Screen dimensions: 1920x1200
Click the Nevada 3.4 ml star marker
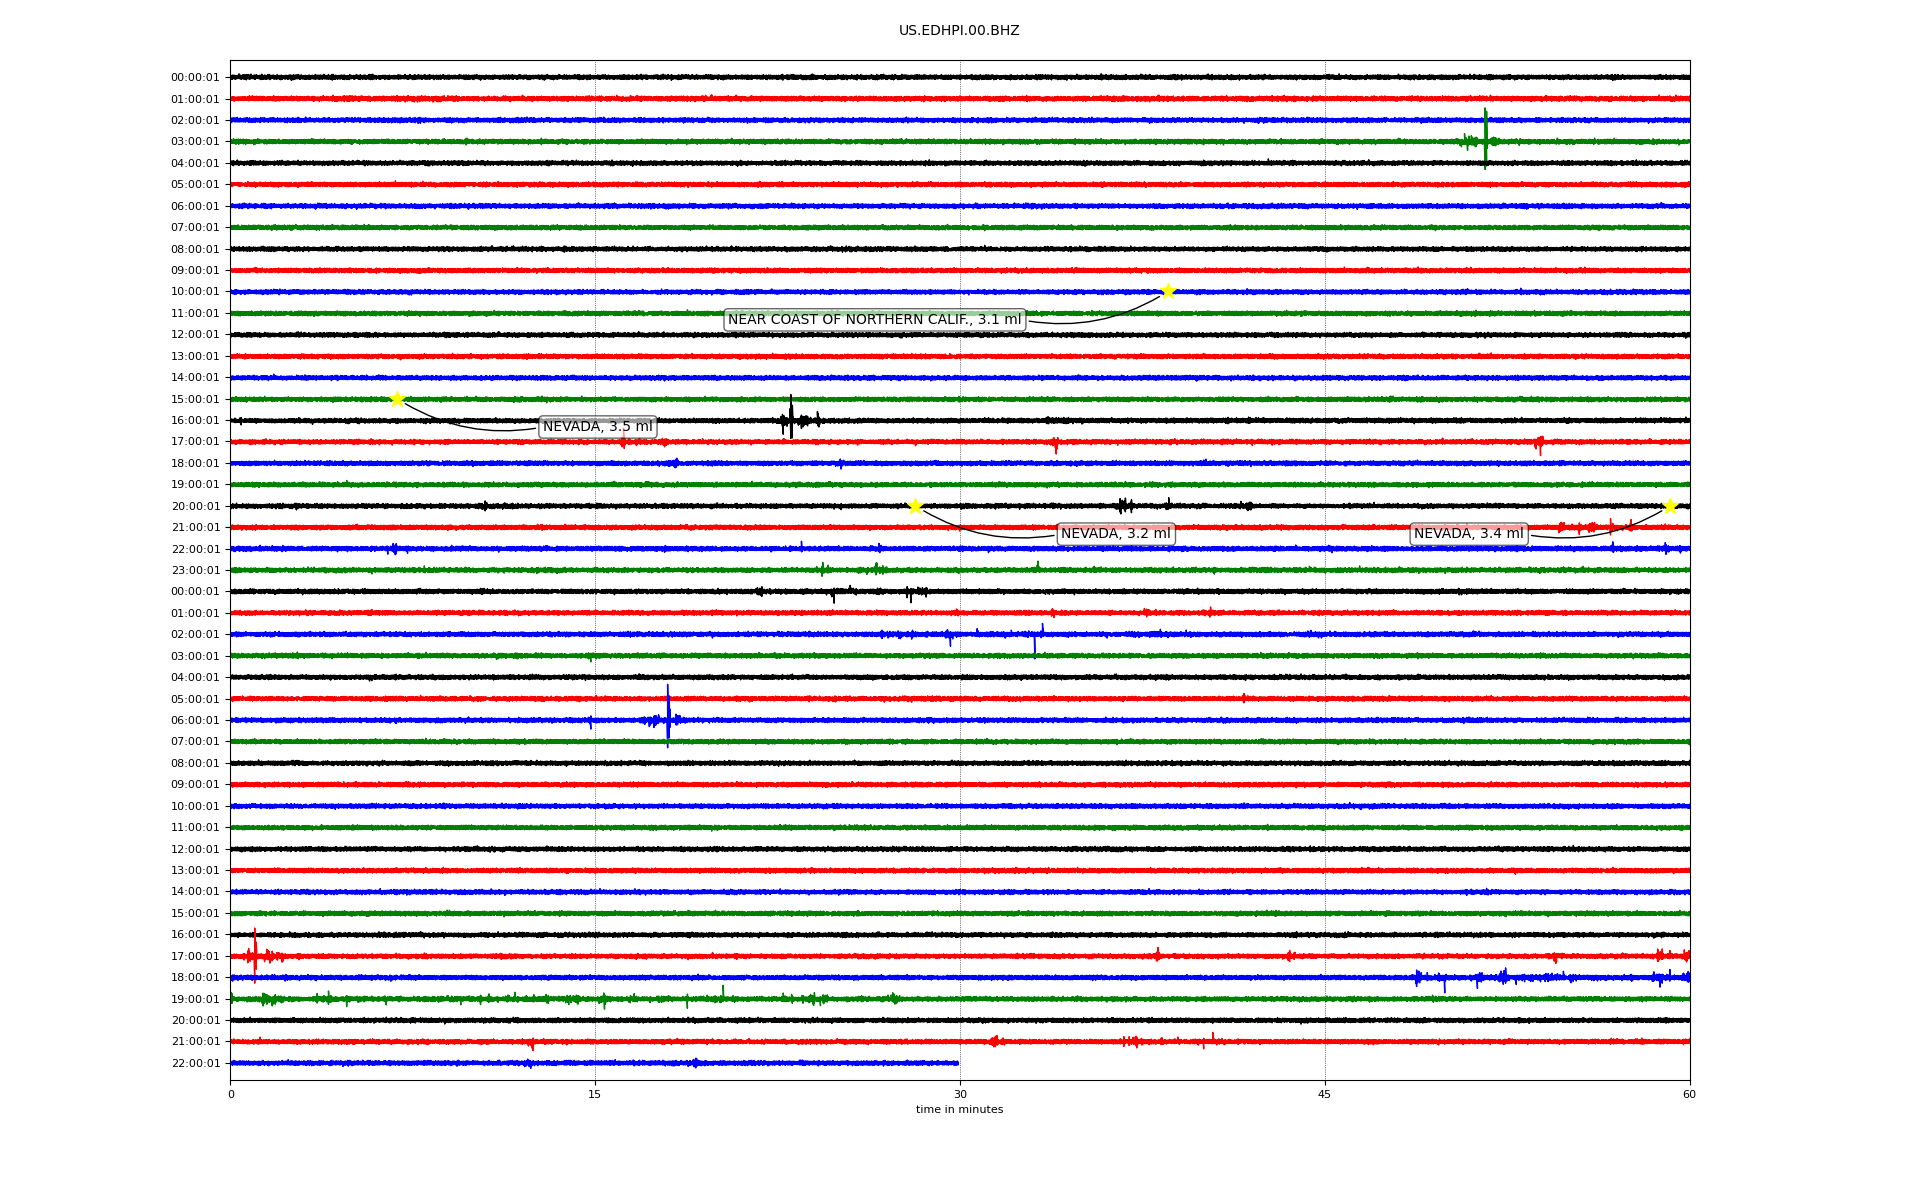coord(1670,506)
